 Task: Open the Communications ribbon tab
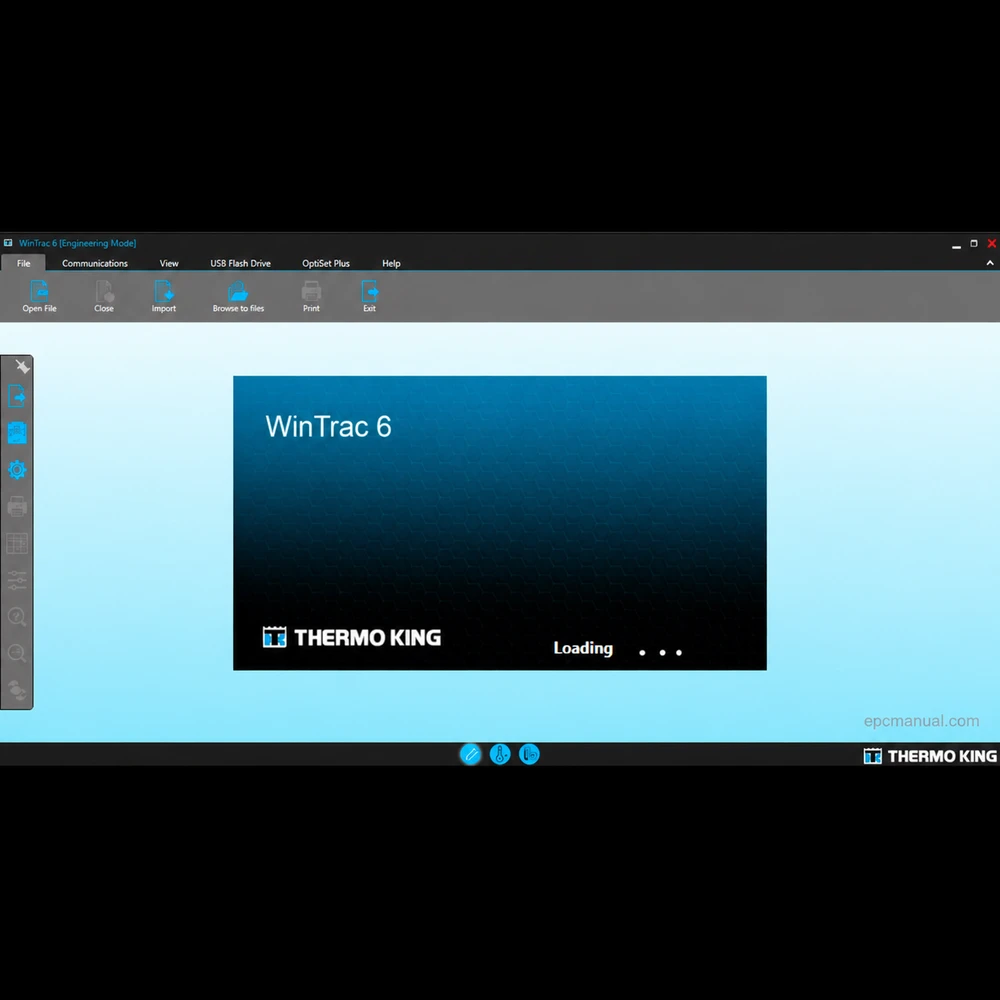point(95,263)
